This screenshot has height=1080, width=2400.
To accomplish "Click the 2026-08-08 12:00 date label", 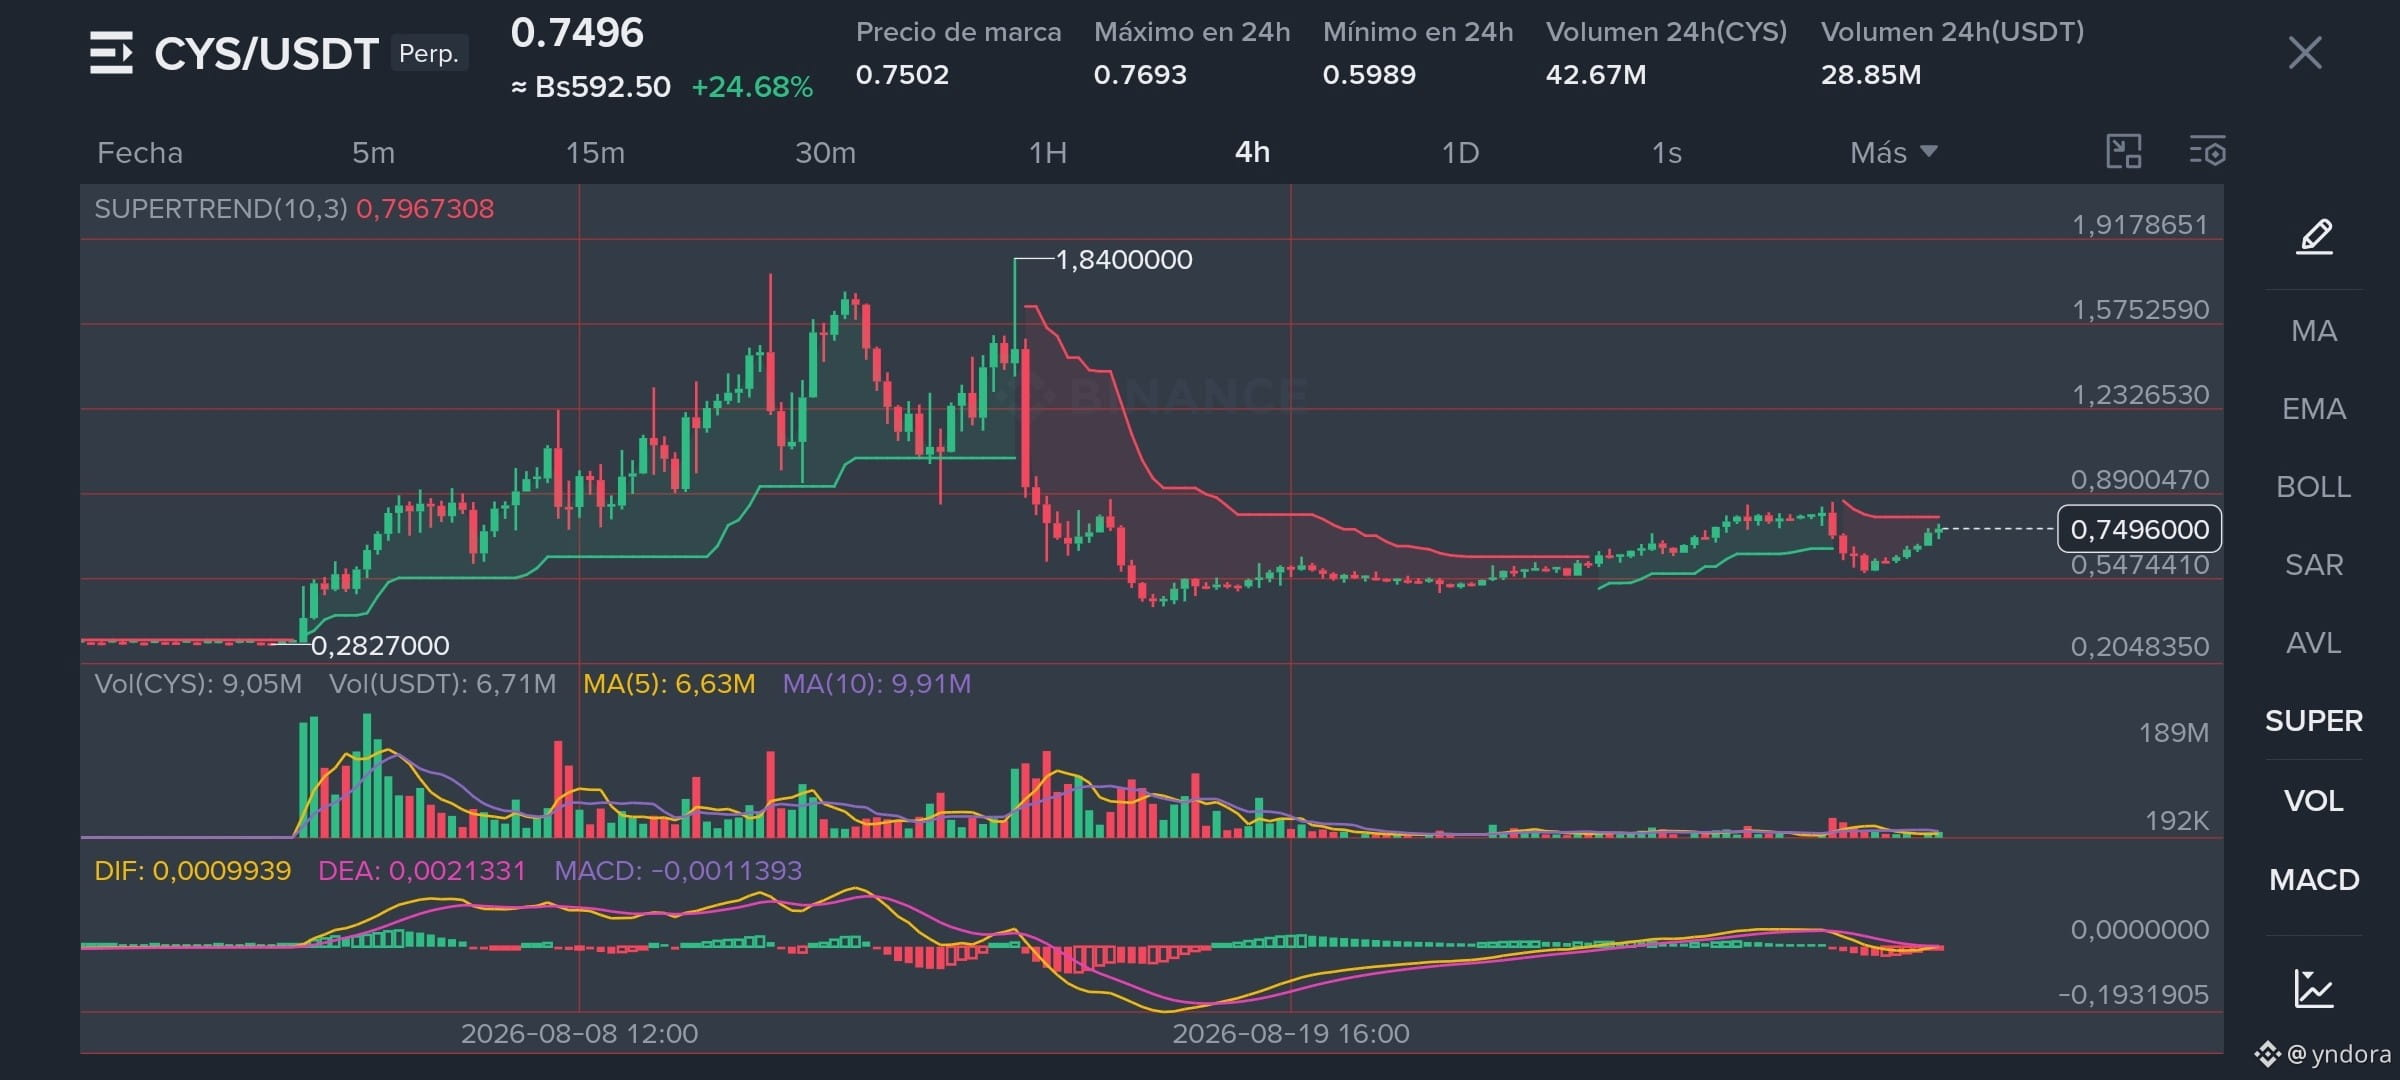I will pyautogui.click(x=579, y=1034).
